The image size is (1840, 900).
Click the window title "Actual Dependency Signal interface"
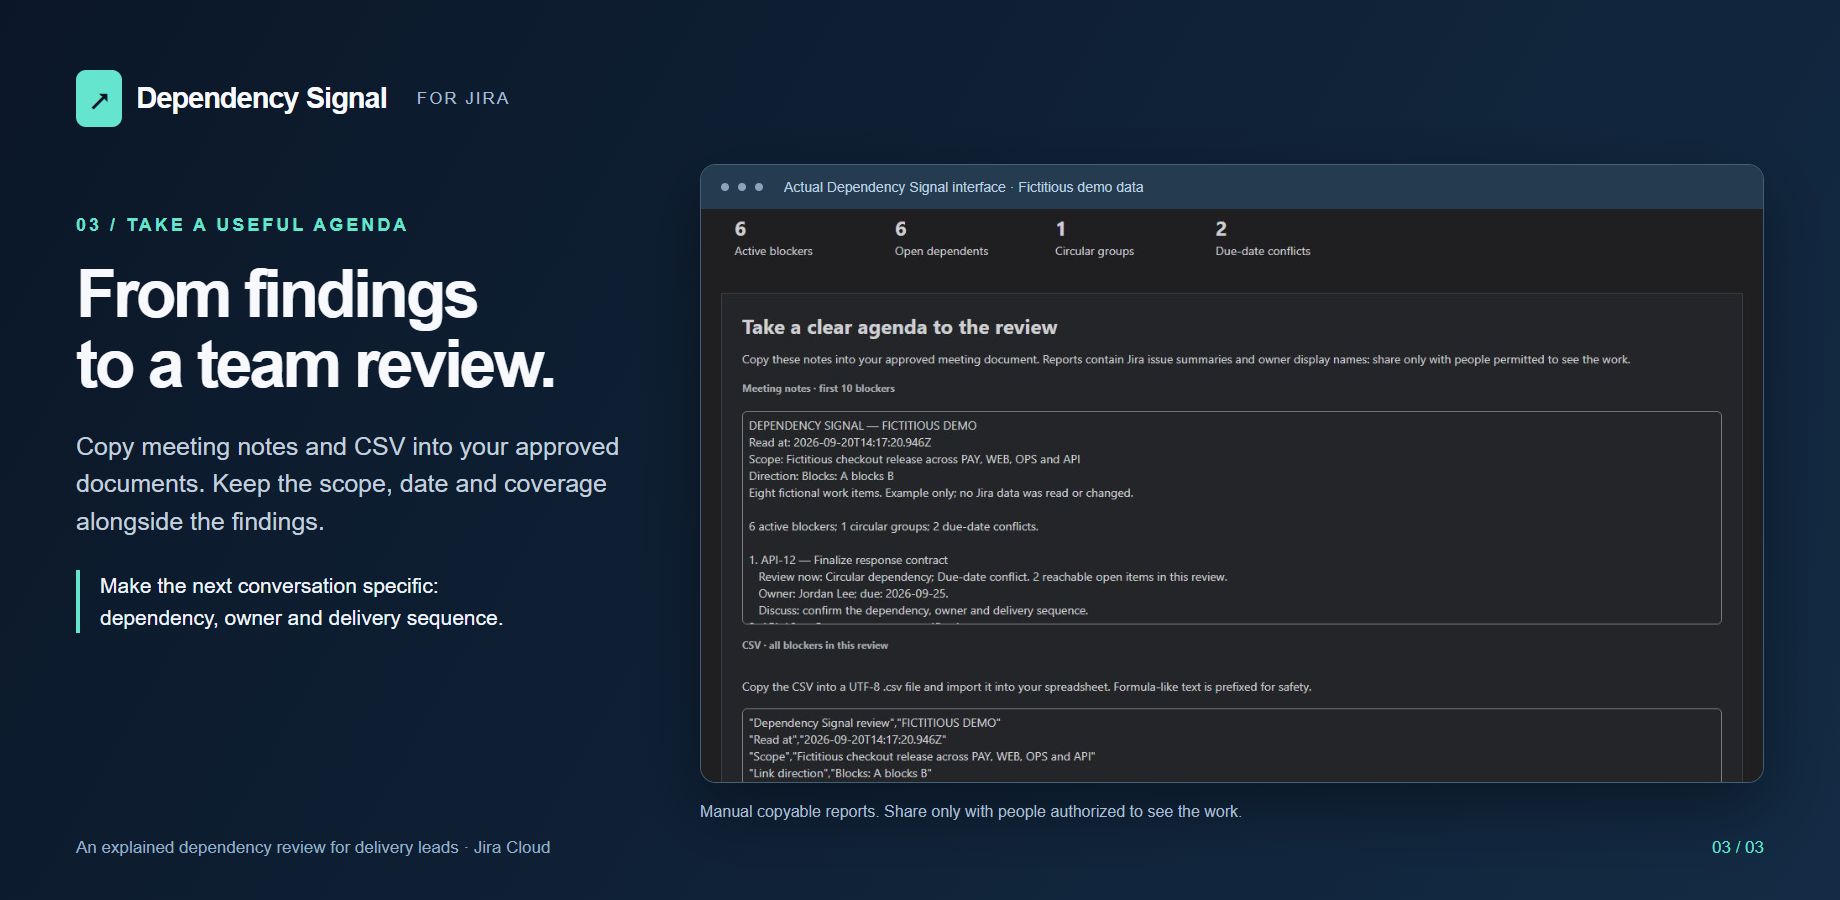(963, 187)
